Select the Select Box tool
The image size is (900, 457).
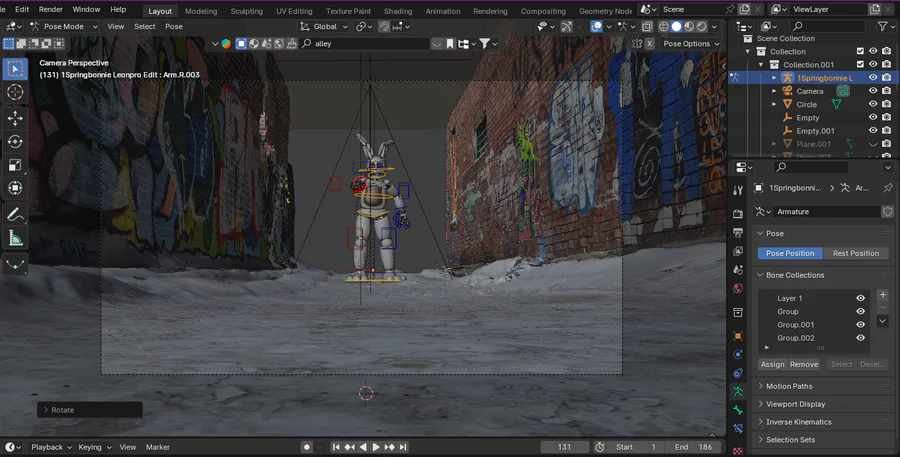(15, 68)
